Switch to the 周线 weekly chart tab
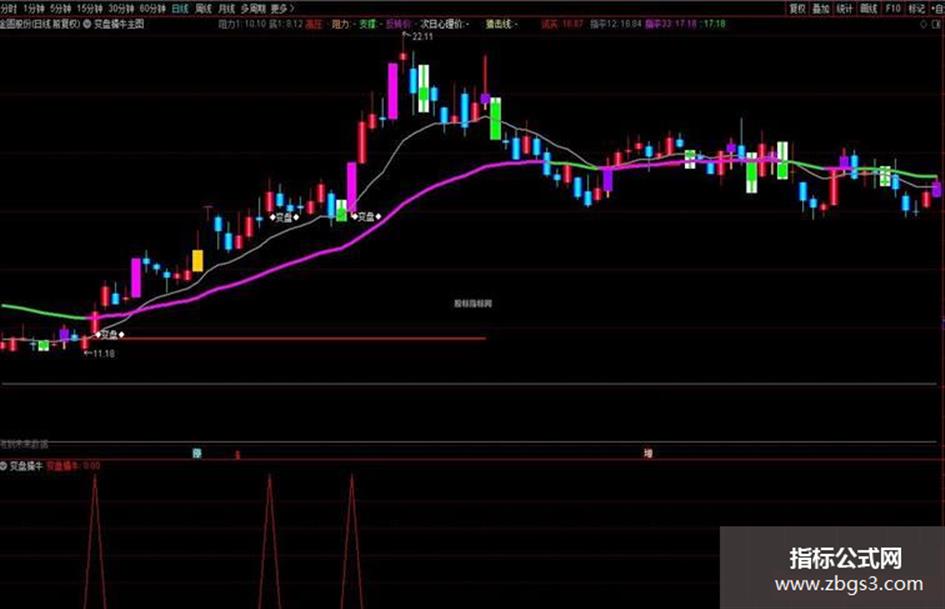 tap(204, 8)
